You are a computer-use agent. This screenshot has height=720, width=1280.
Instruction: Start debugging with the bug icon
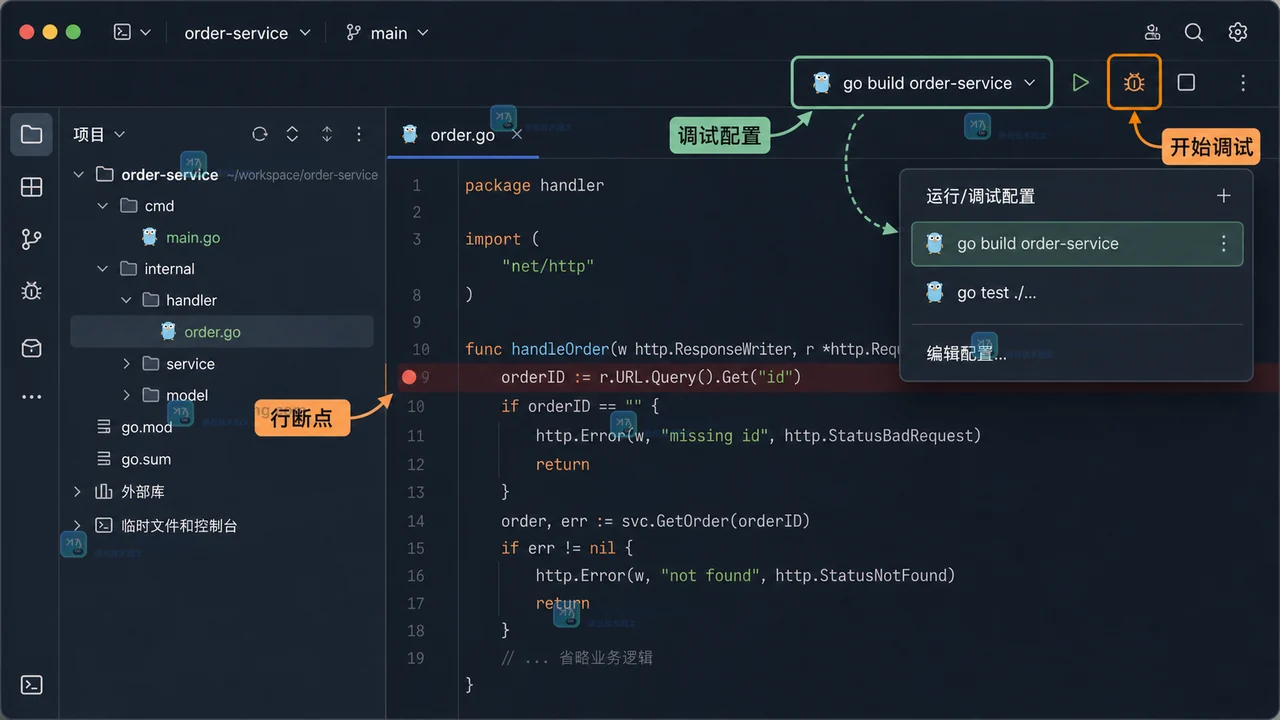[1134, 83]
